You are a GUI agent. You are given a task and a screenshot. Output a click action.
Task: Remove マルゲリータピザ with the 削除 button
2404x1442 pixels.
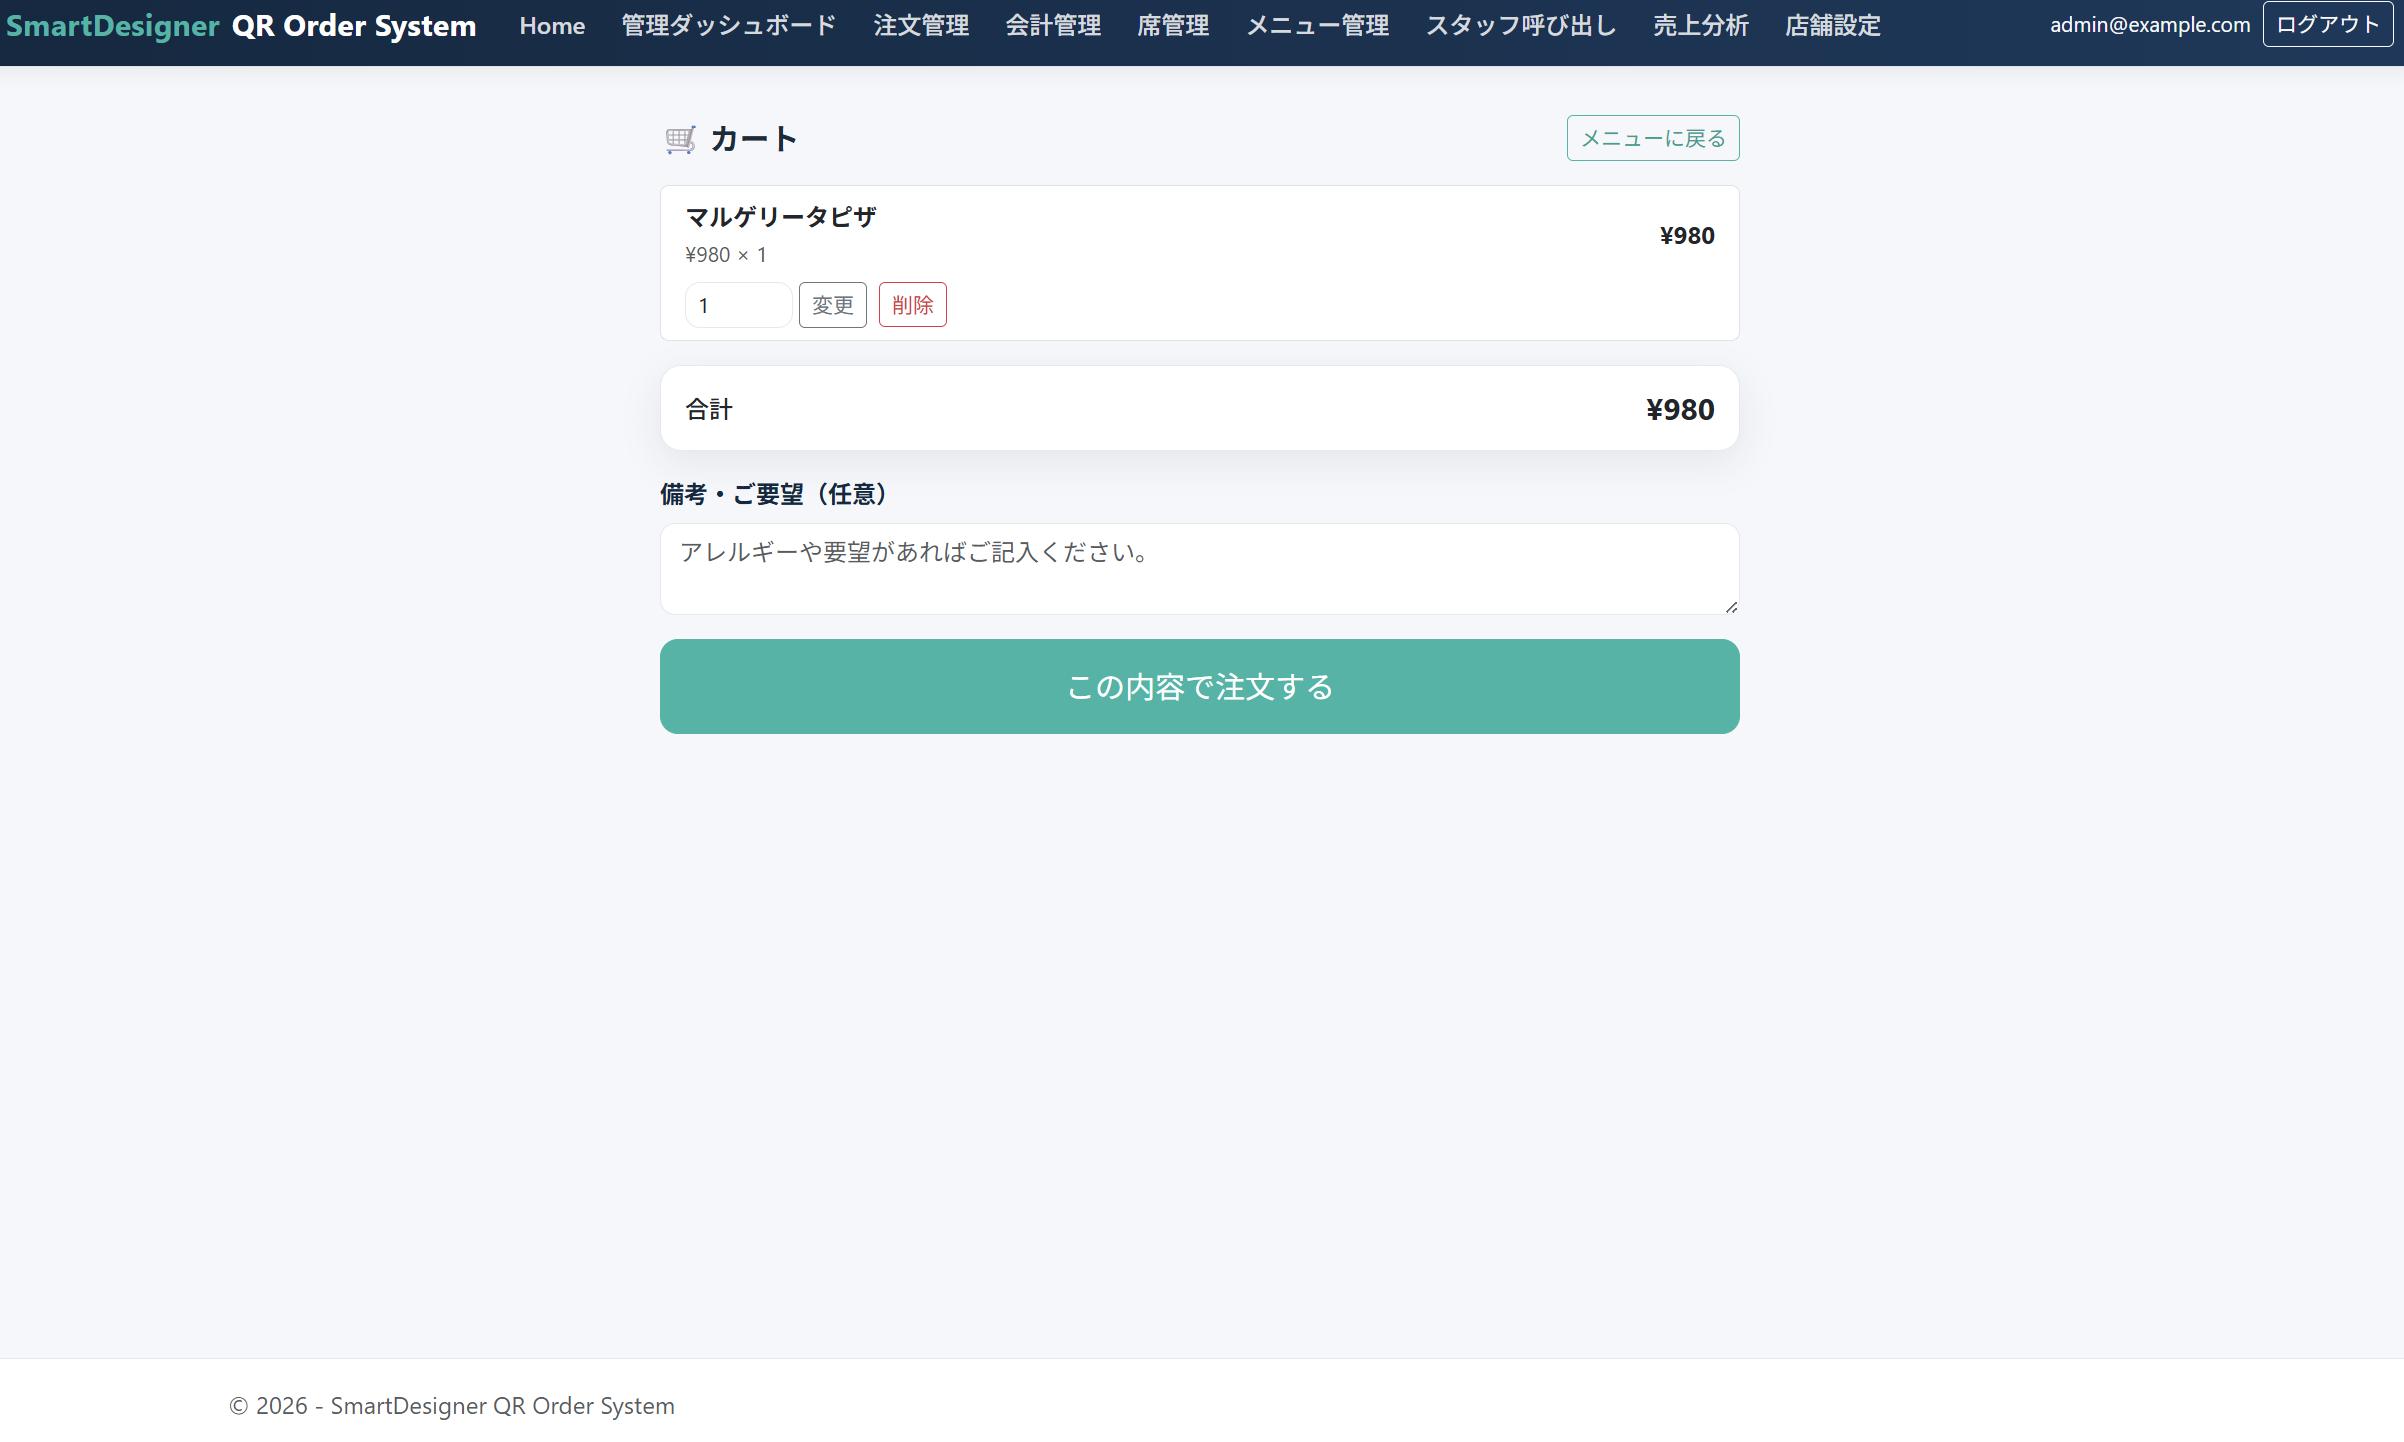click(x=913, y=305)
